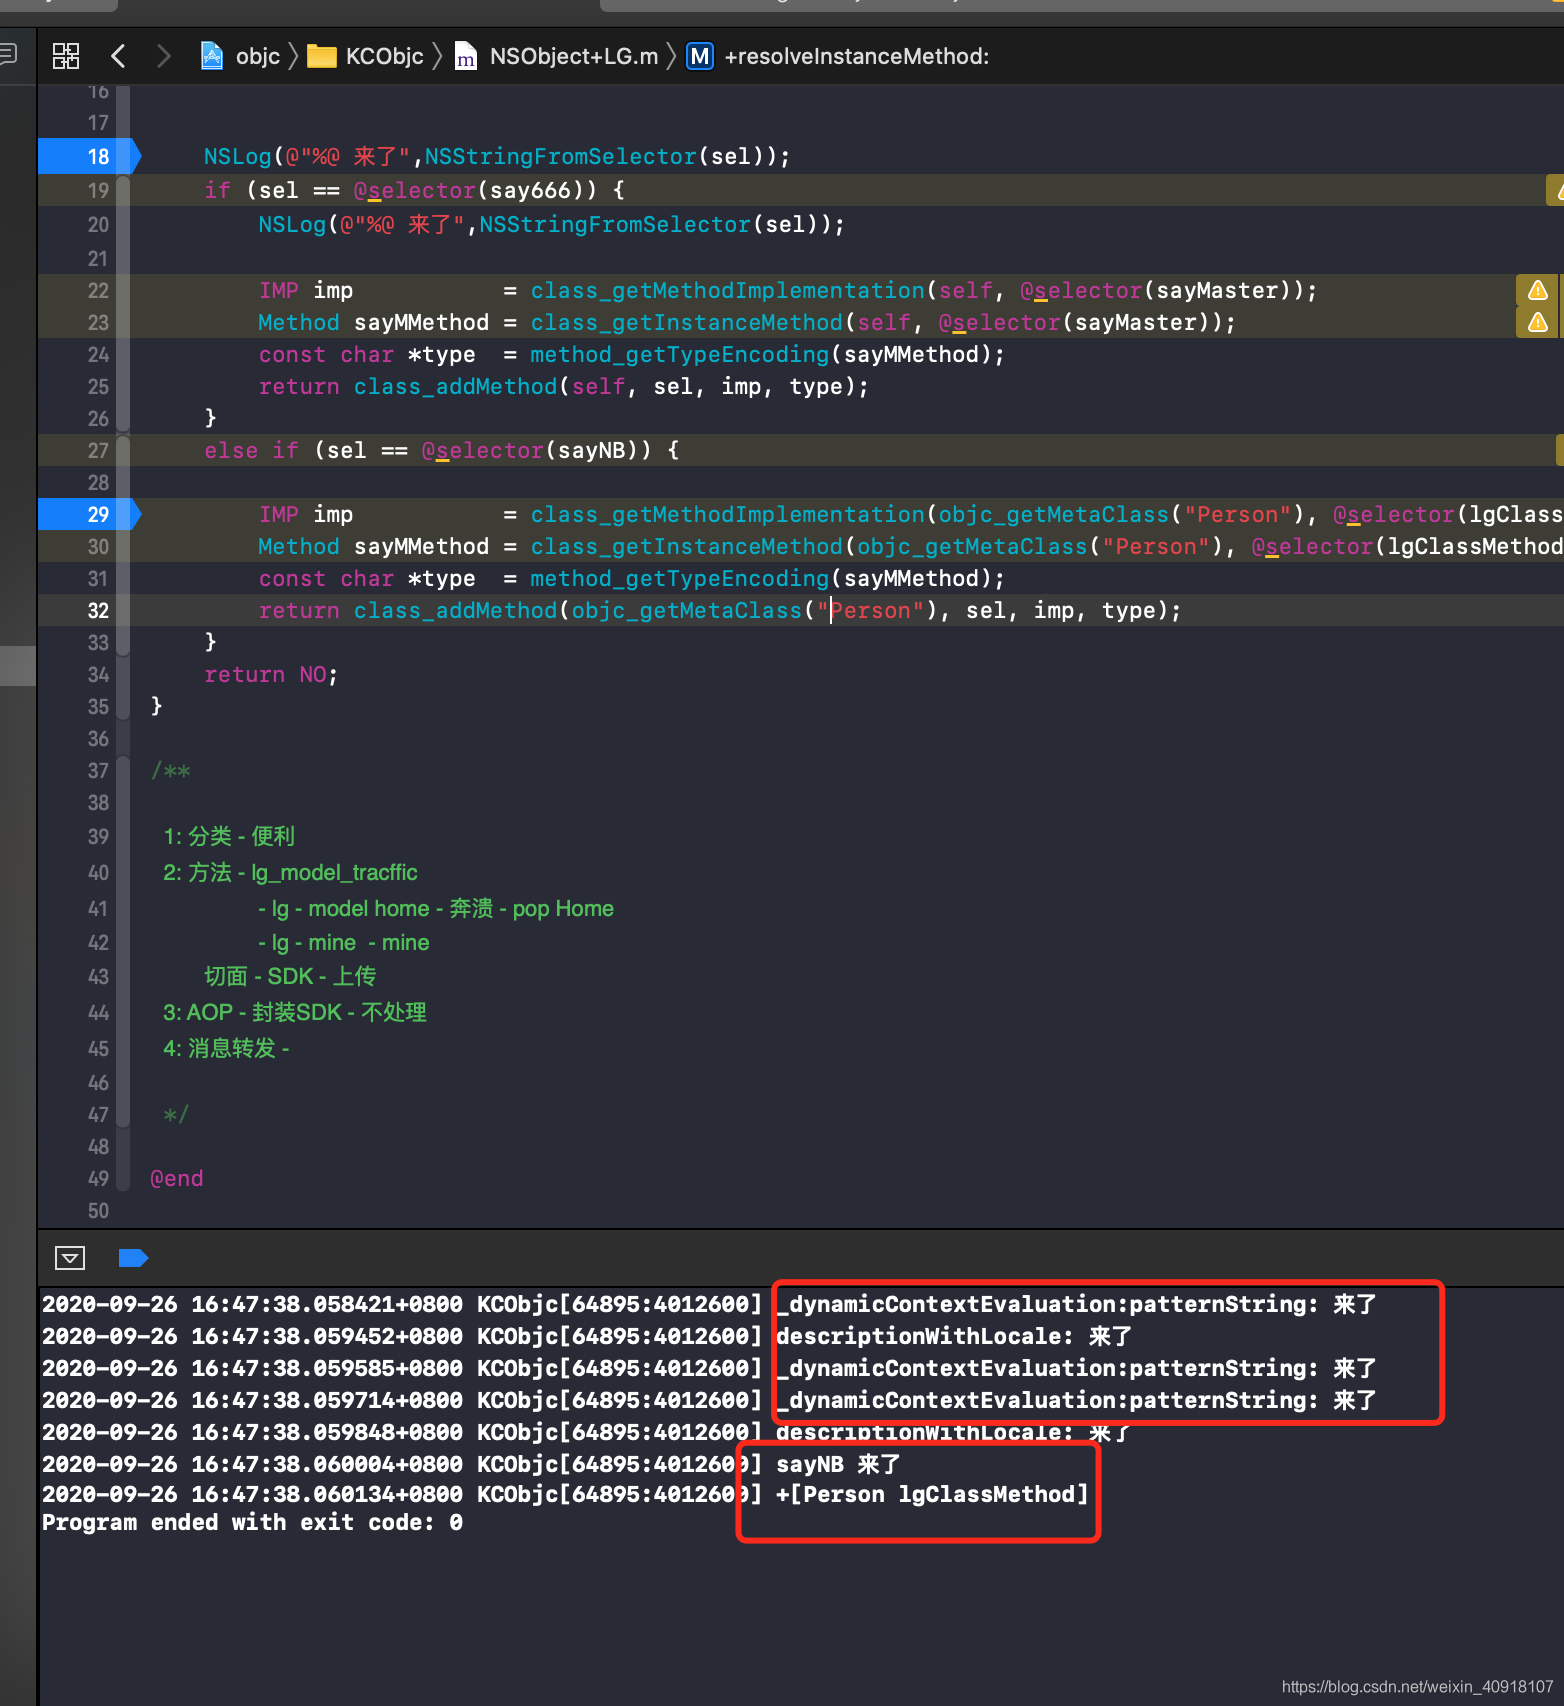This screenshot has width=1564, height=1706.
Task: Click the KCObjc folder icon
Action: pos(321,56)
